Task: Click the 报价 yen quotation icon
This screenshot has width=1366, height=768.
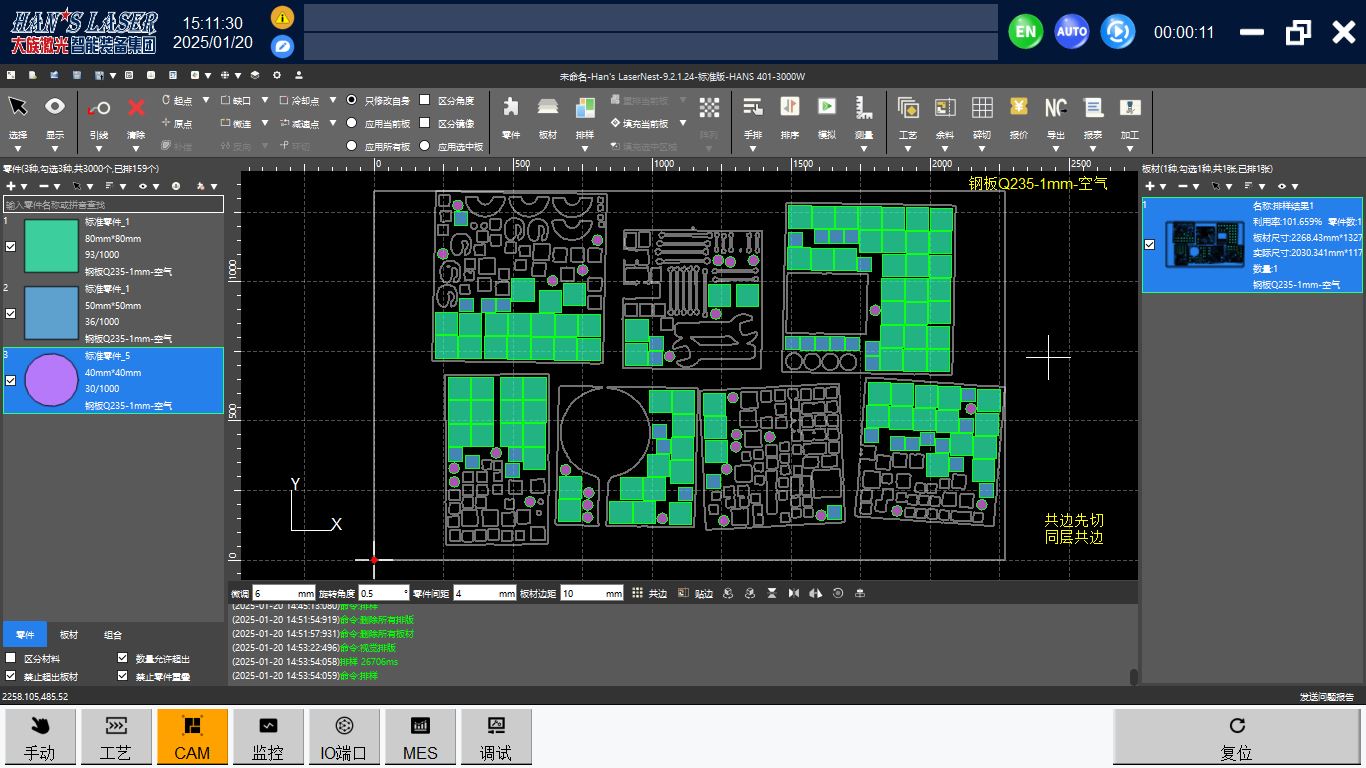Action: point(1019,107)
